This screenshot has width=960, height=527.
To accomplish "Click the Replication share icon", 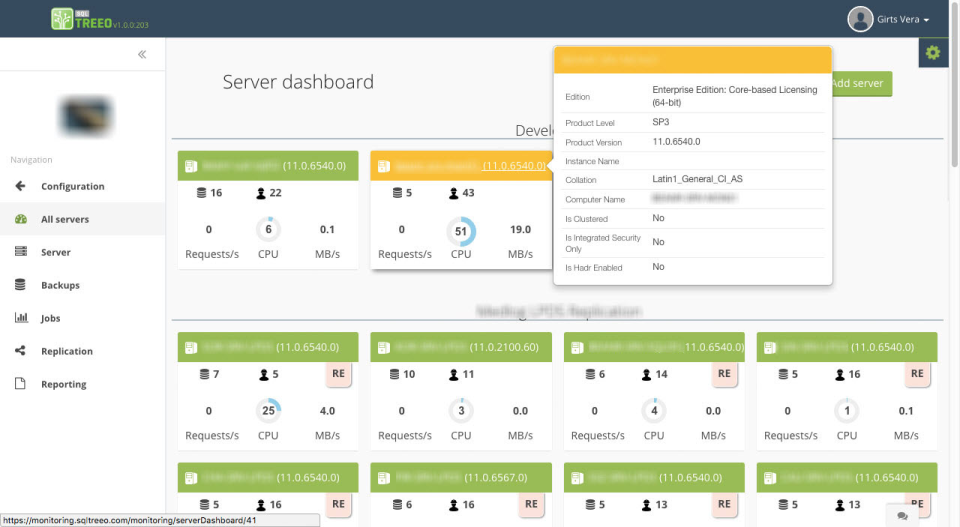I will (x=20, y=350).
